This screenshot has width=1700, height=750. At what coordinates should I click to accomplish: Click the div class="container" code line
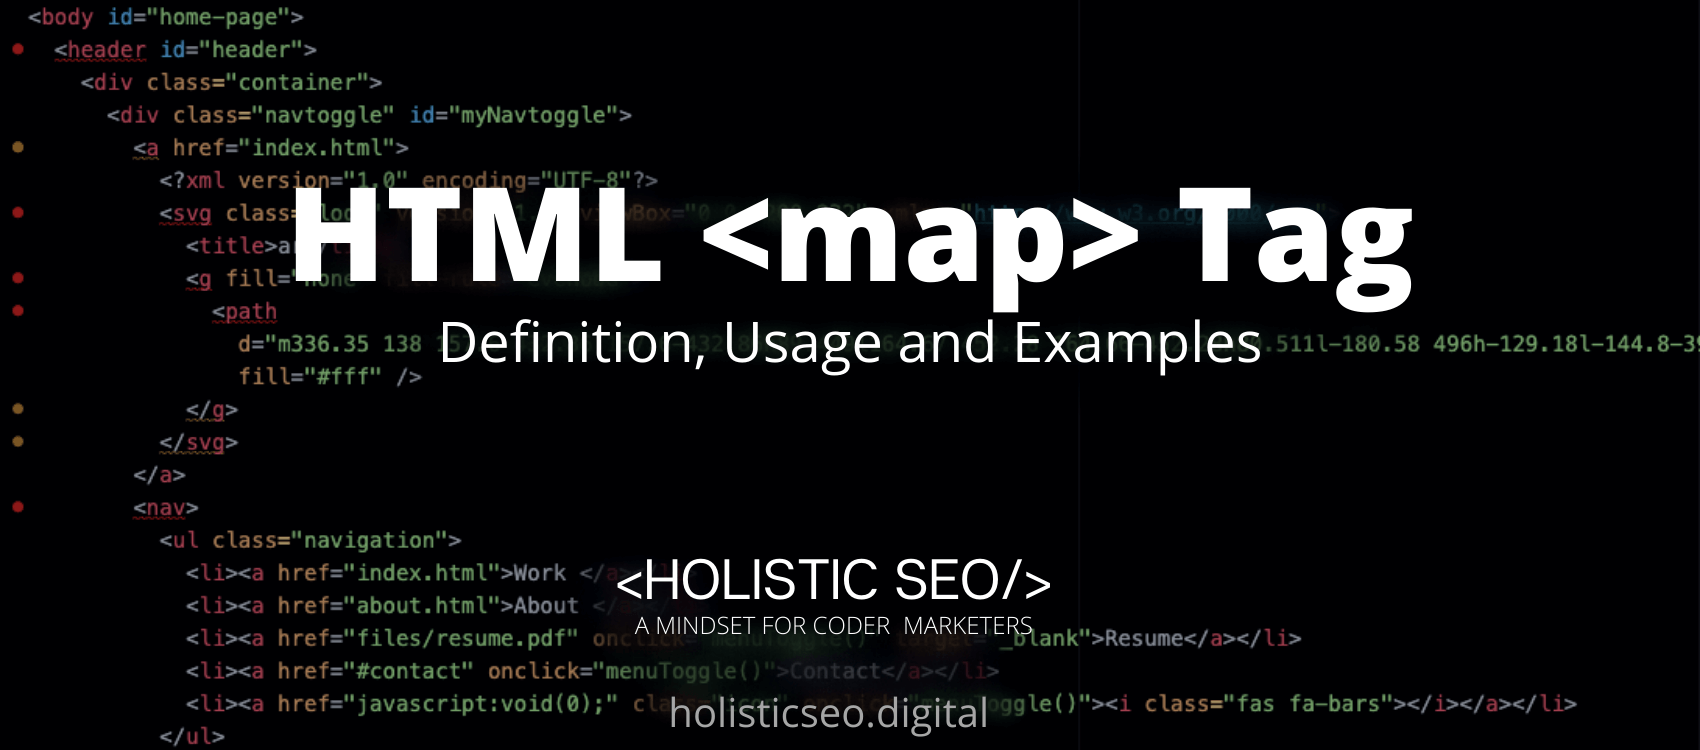231,82
